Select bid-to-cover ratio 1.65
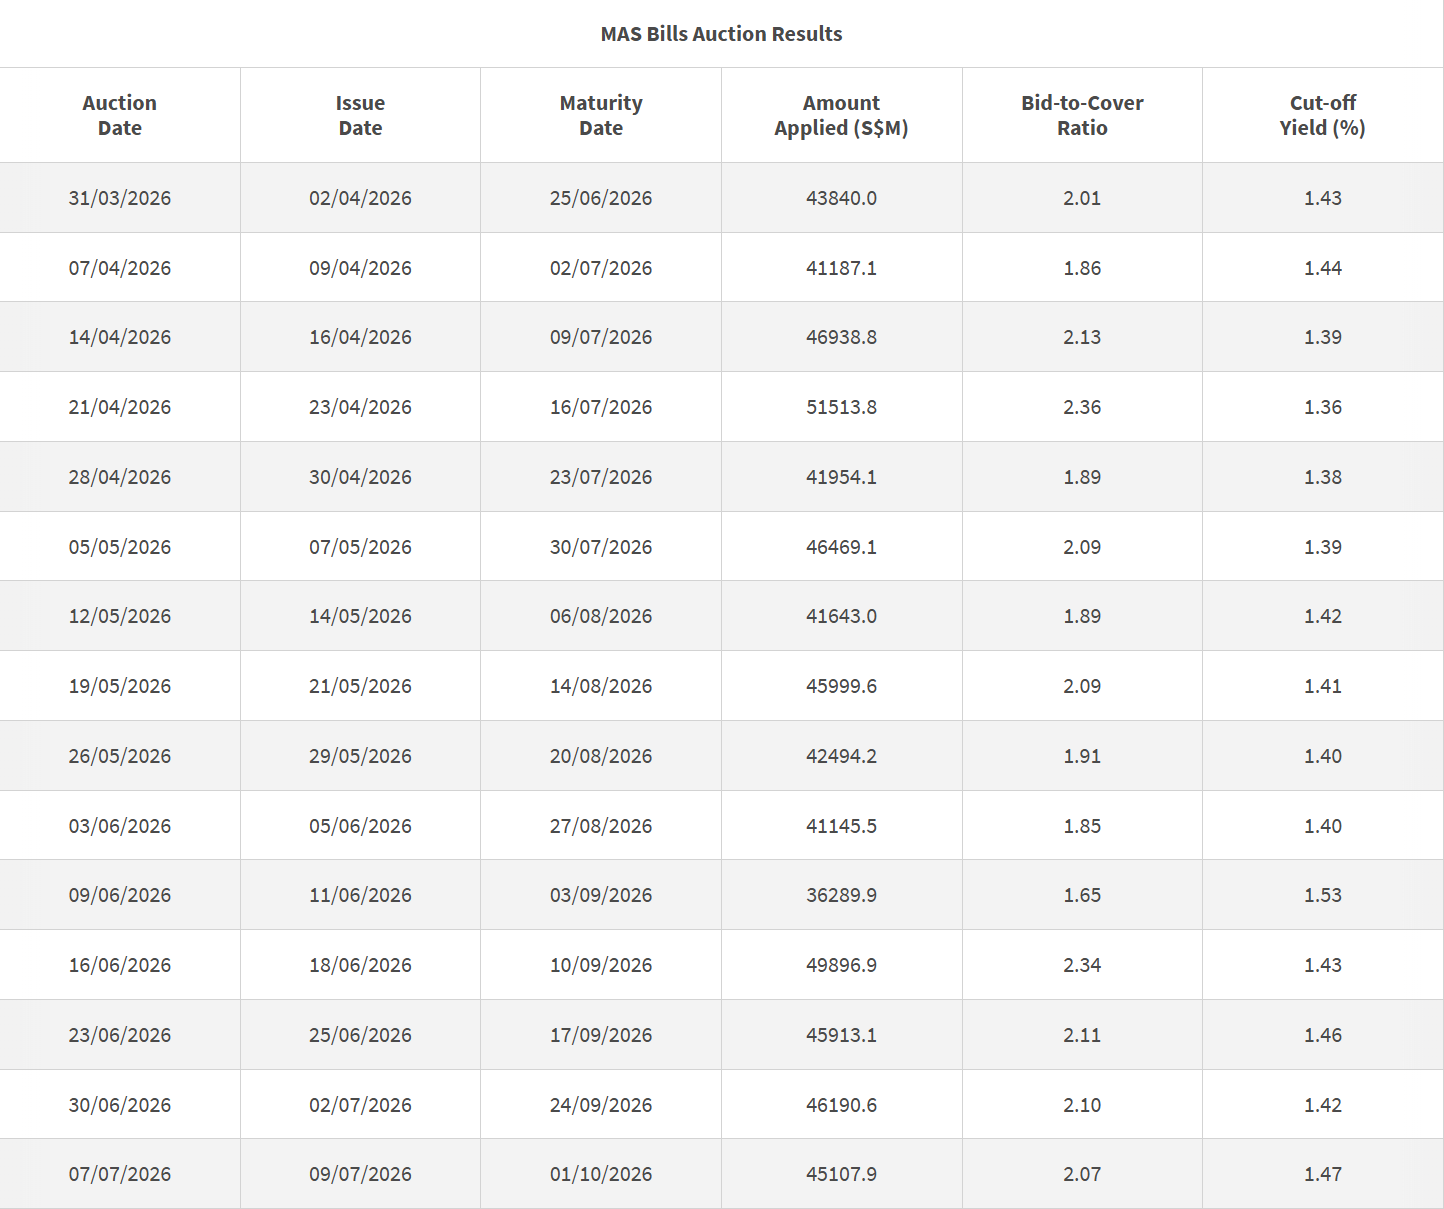Screen dimensions: 1444x1209 (1082, 895)
